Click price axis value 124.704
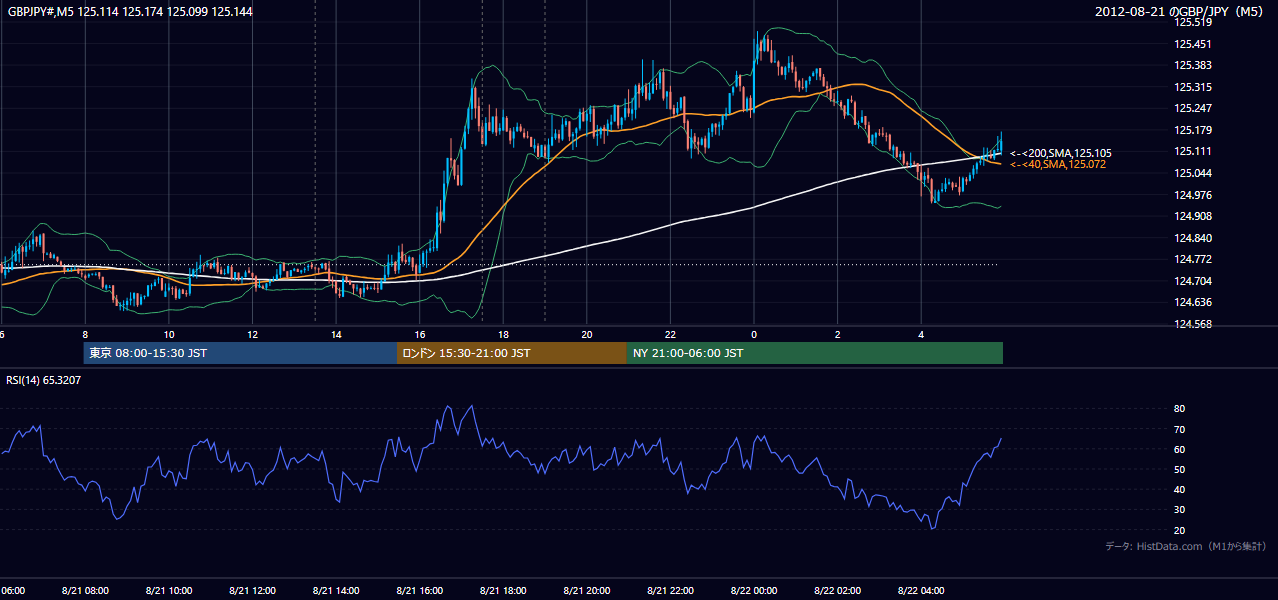1278x600 pixels. [x=1192, y=281]
